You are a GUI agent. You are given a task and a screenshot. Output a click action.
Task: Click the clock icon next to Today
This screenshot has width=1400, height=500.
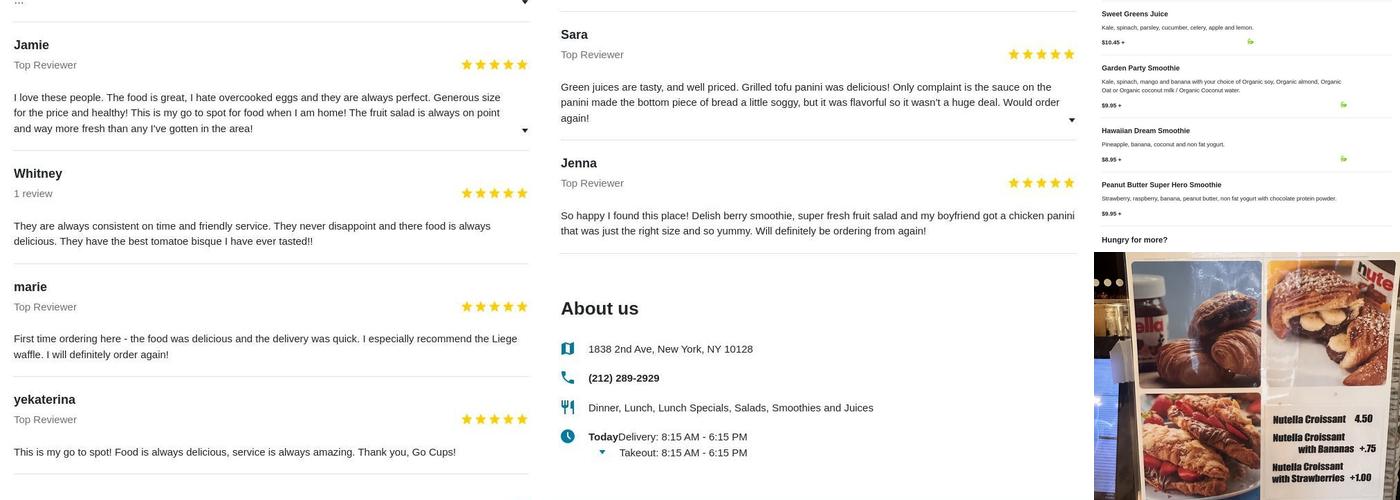pyautogui.click(x=568, y=436)
